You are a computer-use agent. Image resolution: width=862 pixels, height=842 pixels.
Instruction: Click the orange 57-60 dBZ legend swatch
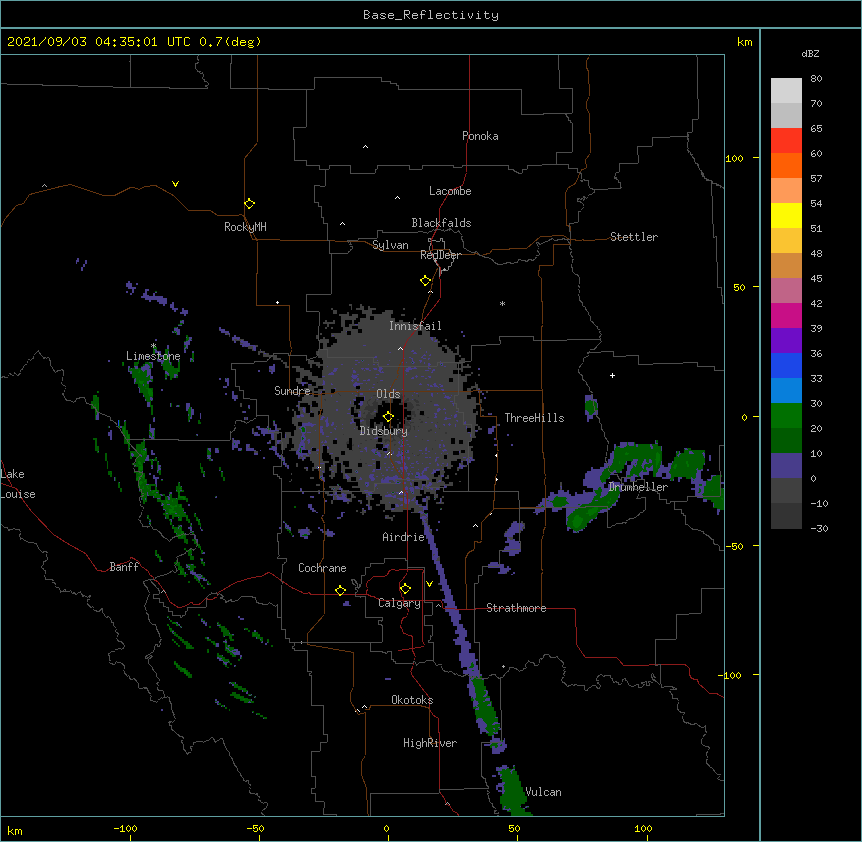tap(786, 165)
